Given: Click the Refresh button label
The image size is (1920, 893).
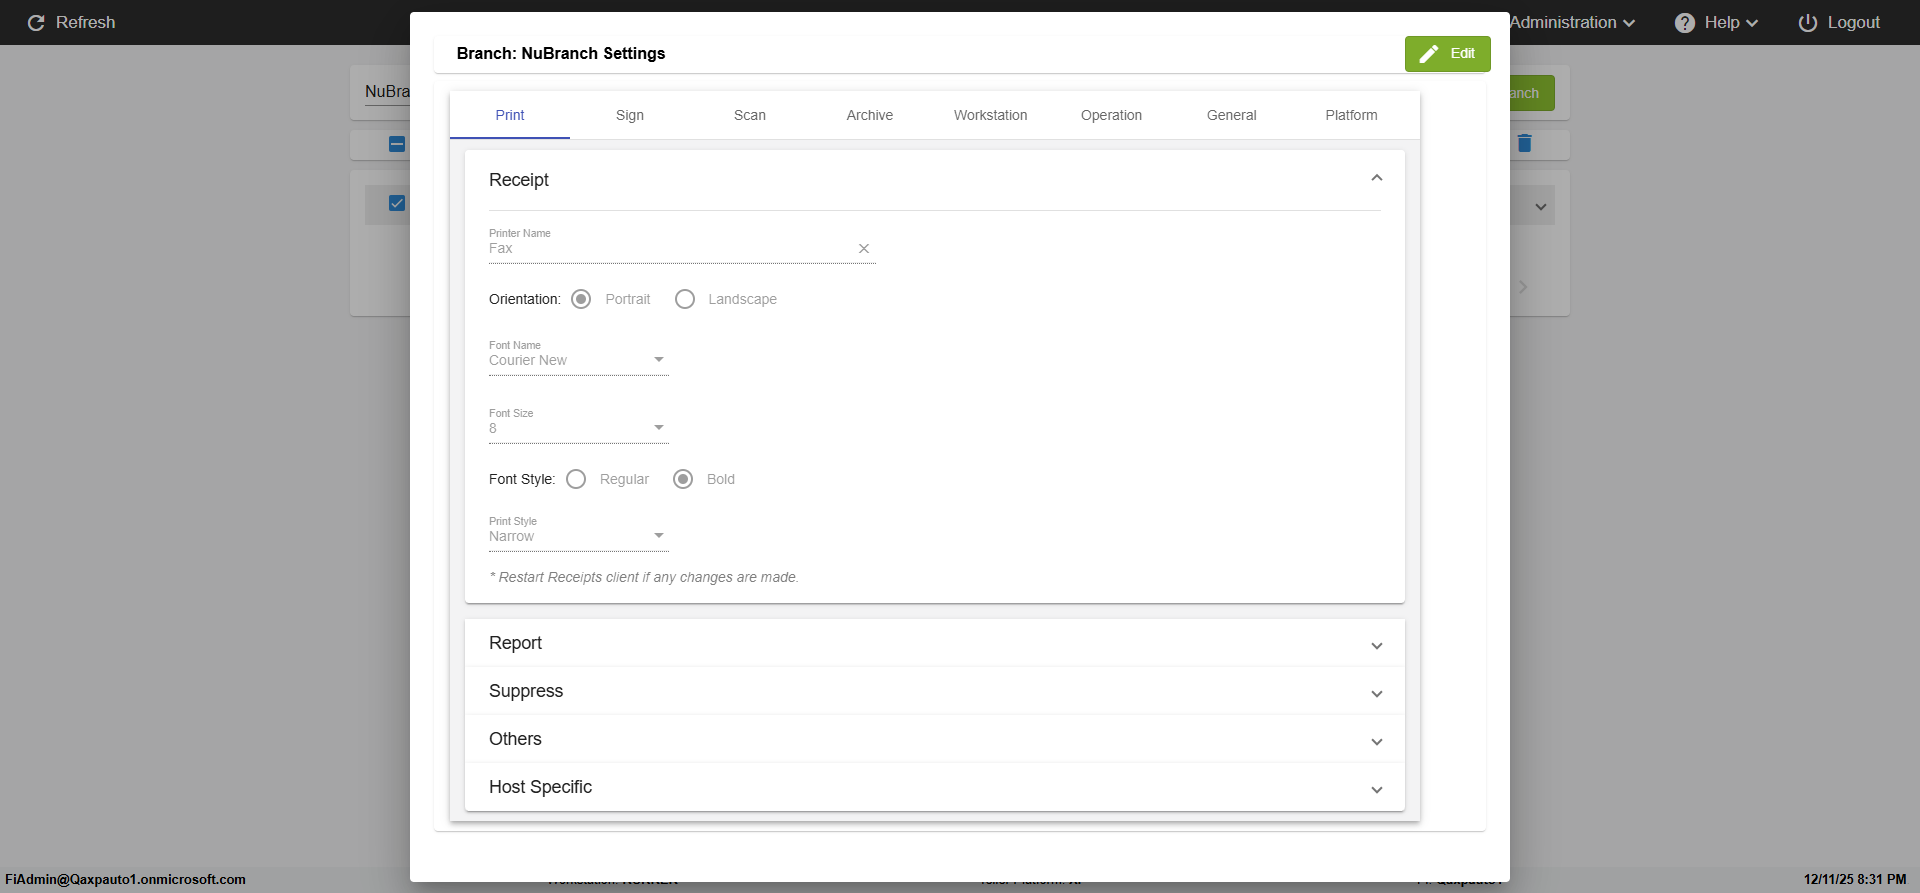Looking at the screenshot, I should 85,22.
